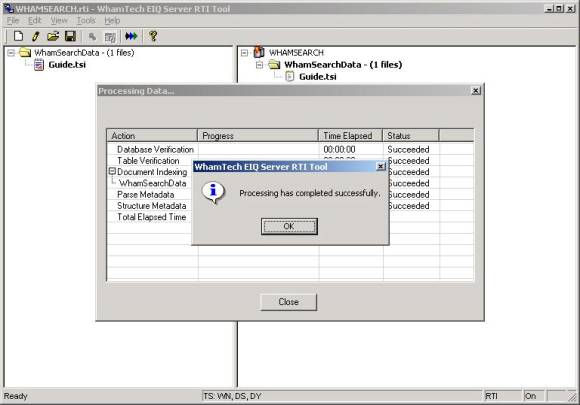580x405 pixels.
Task: Click Succeeded status for Parse Metadata
Action: [408, 195]
